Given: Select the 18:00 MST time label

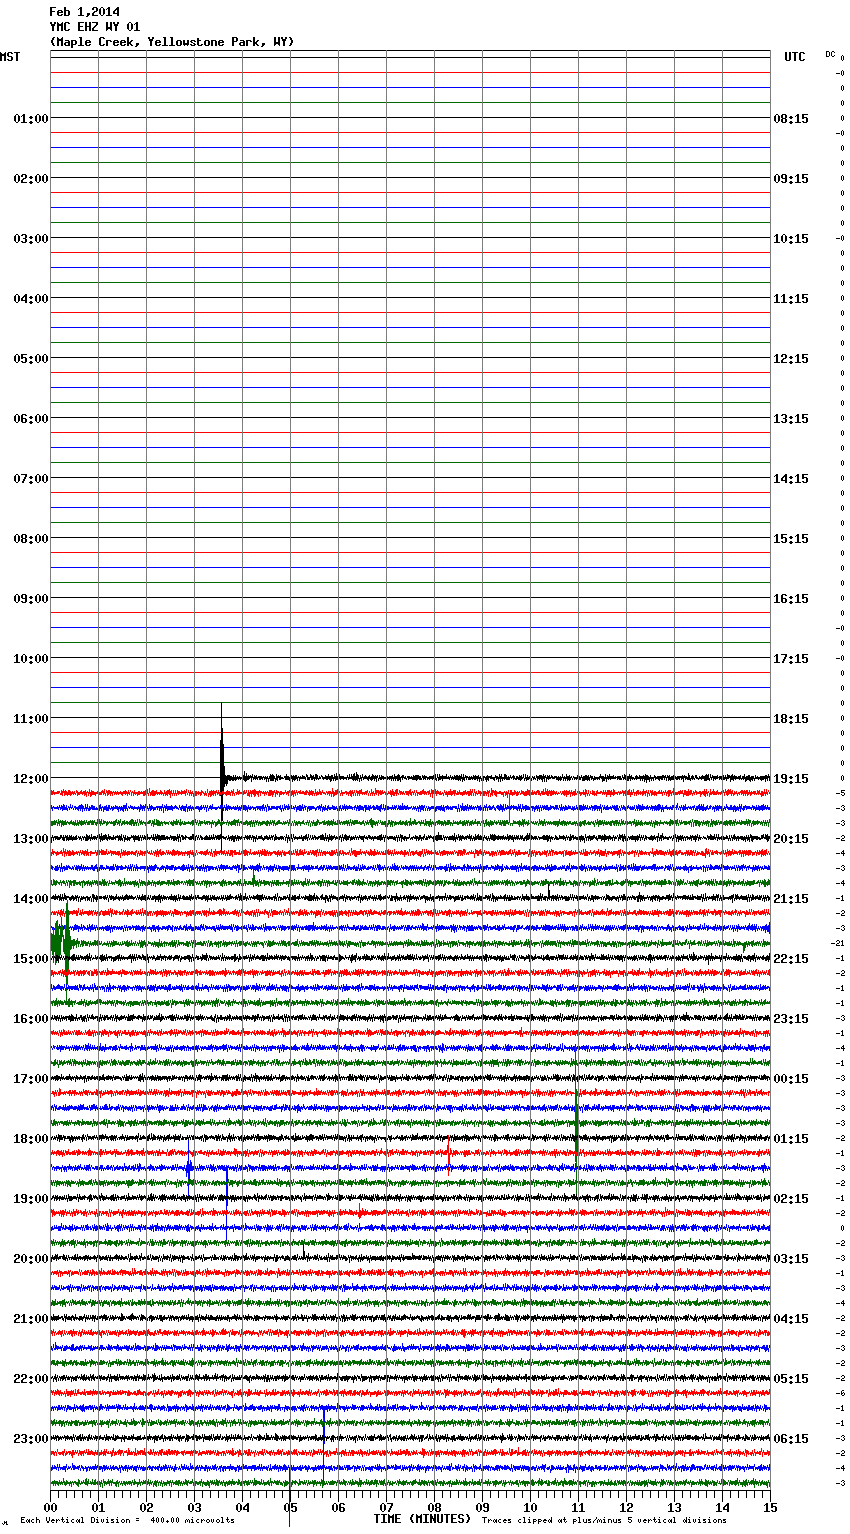Looking at the screenshot, I should (31, 1139).
